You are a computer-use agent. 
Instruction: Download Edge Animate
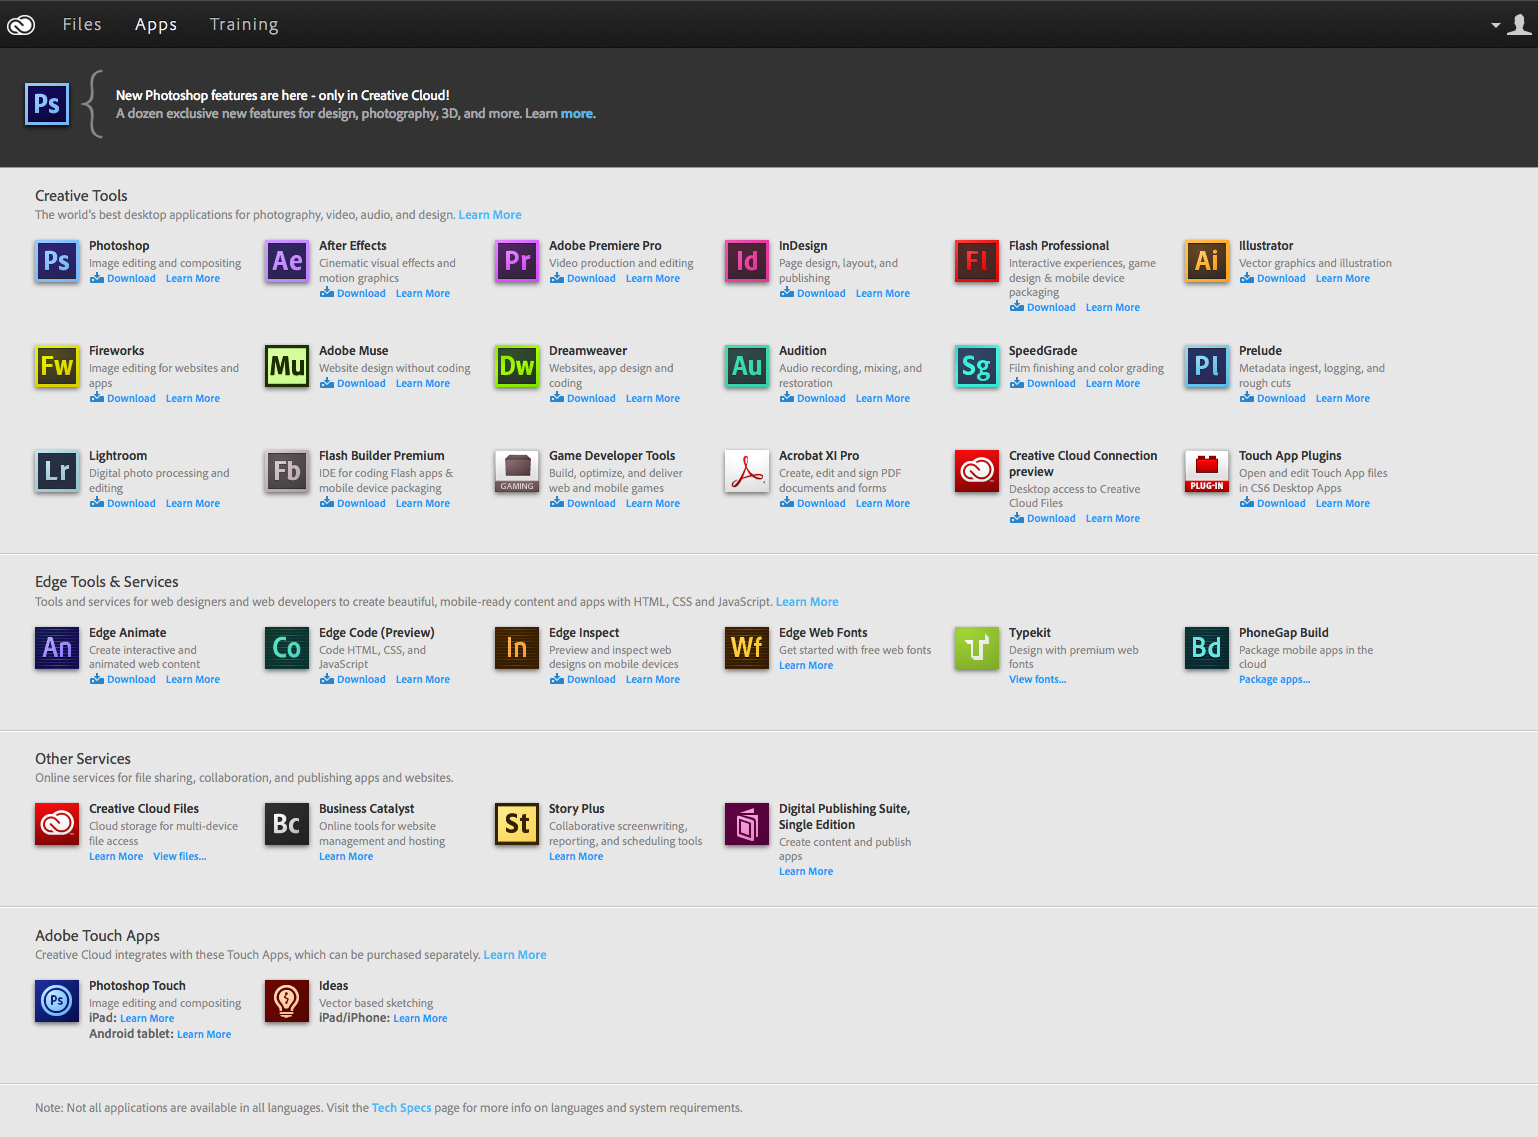tap(123, 680)
